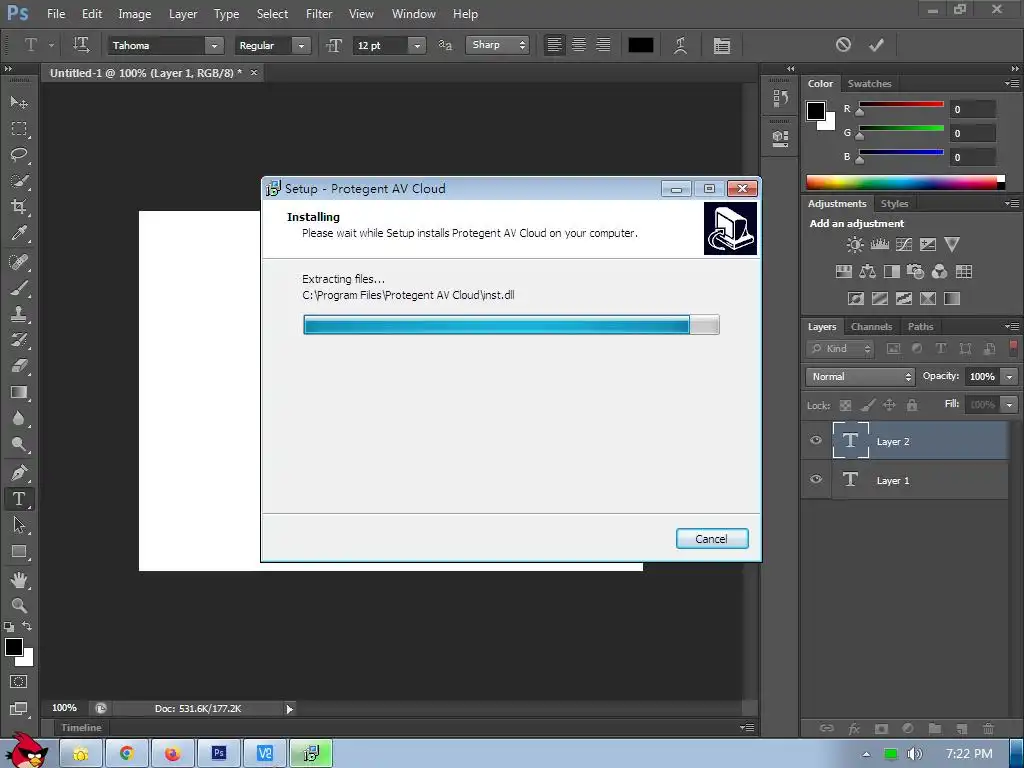Image resolution: width=1024 pixels, height=768 pixels.
Task: Click the R value input field
Action: point(972,110)
